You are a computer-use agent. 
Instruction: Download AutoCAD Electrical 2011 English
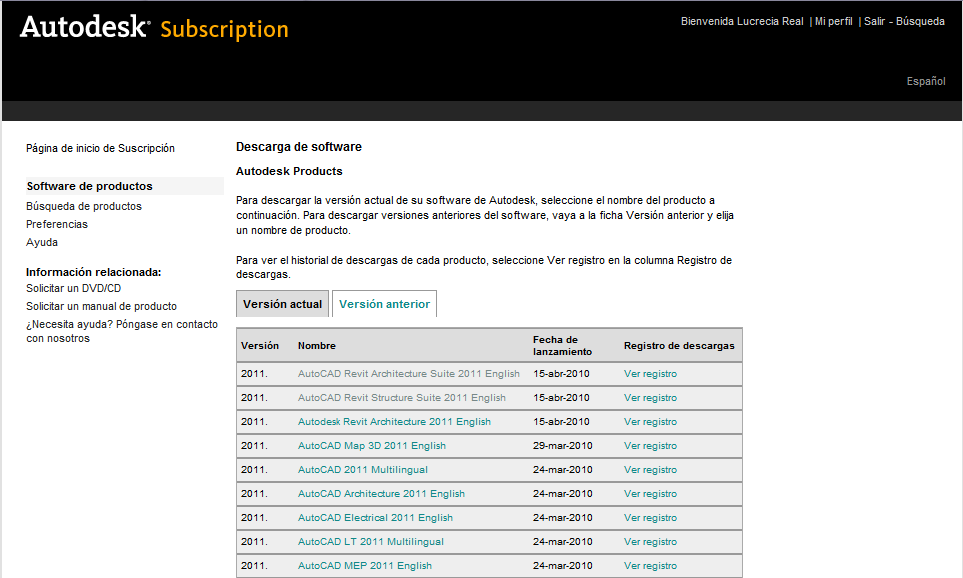[375, 517]
